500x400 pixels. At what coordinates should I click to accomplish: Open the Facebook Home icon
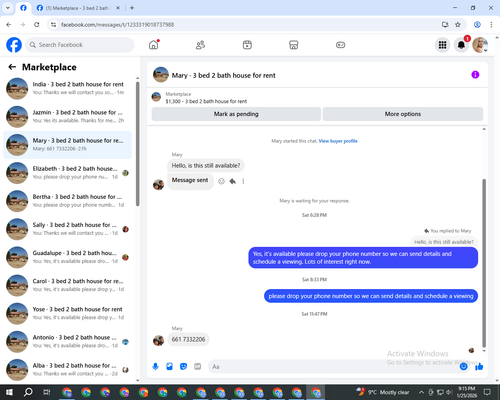click(x=154, y=45)
